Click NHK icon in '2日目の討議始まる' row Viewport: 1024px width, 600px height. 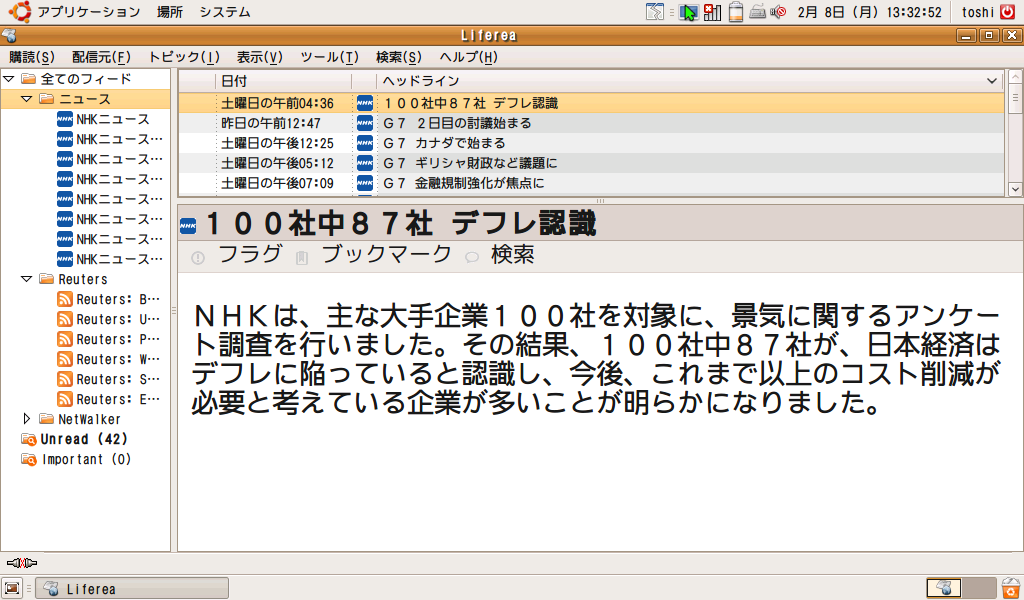click(x=365, y=123)
